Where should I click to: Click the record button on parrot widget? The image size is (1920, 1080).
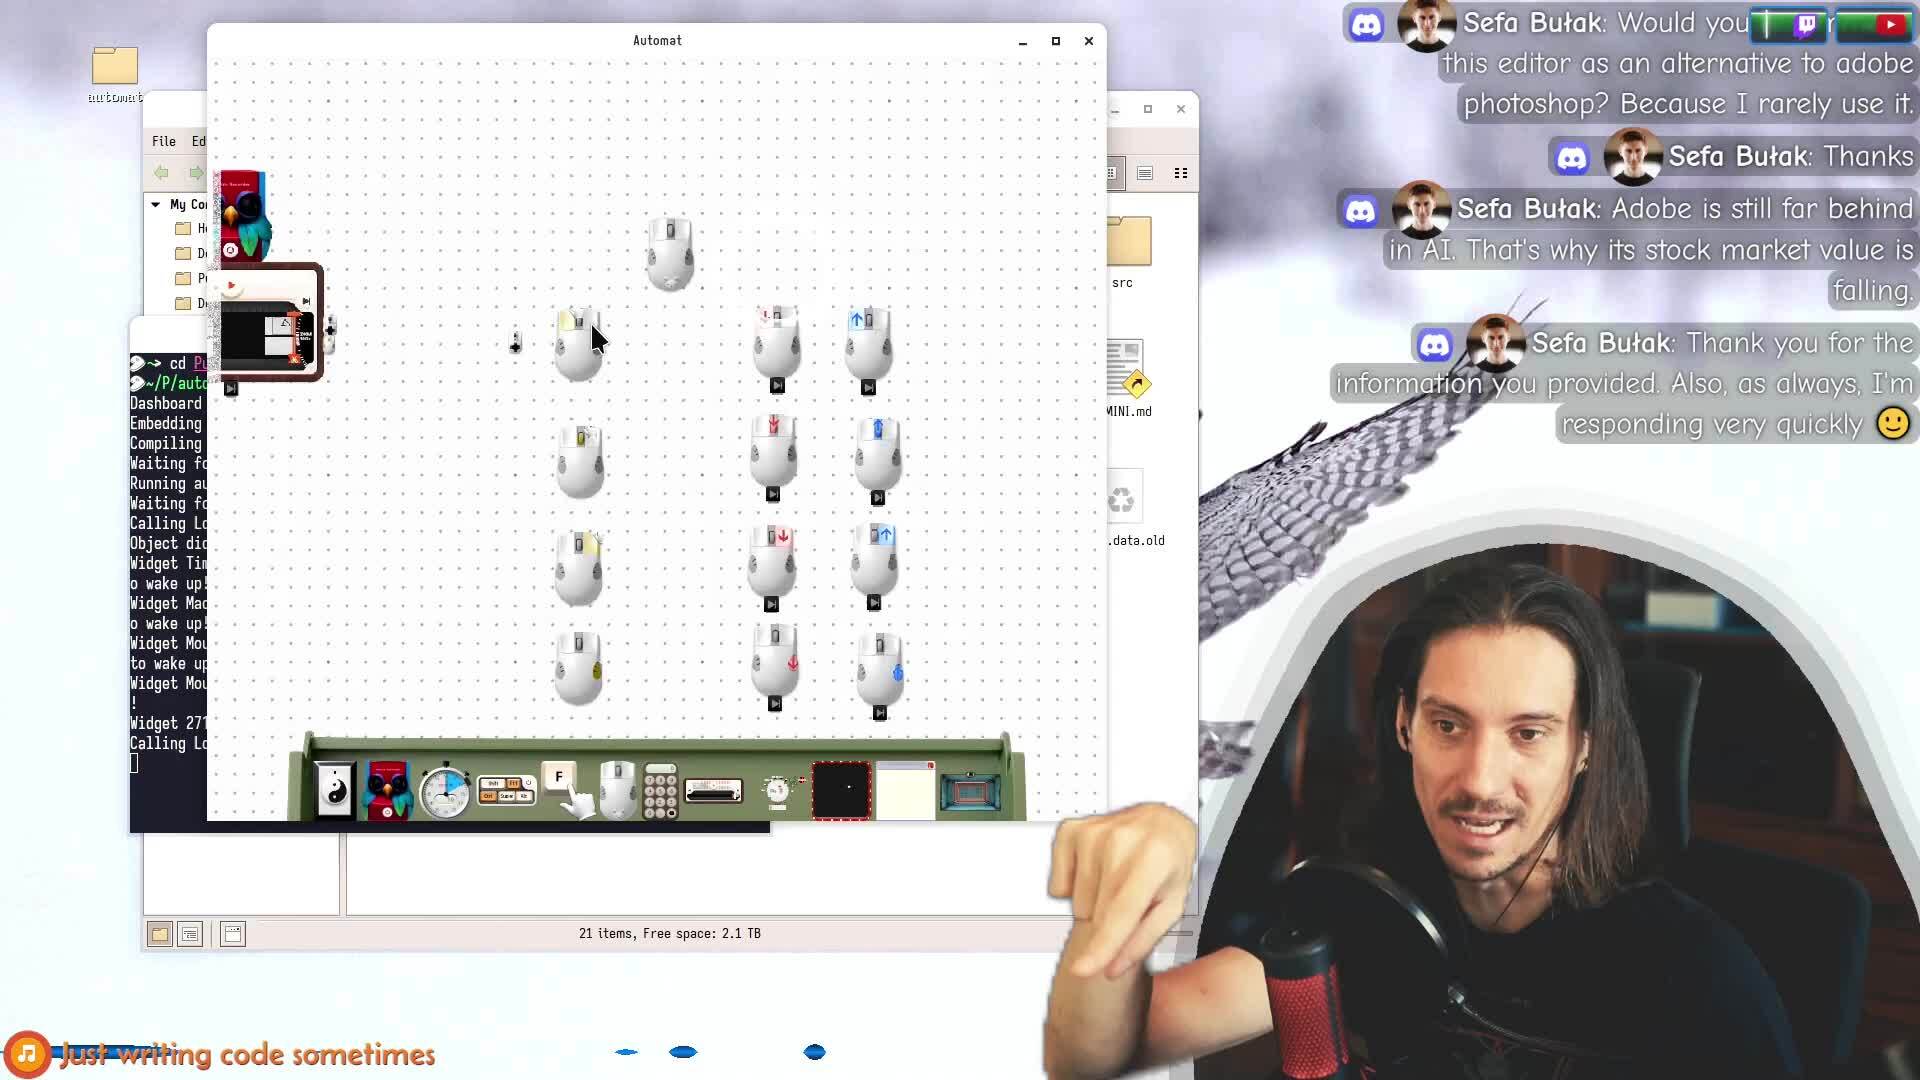[231, 250]
